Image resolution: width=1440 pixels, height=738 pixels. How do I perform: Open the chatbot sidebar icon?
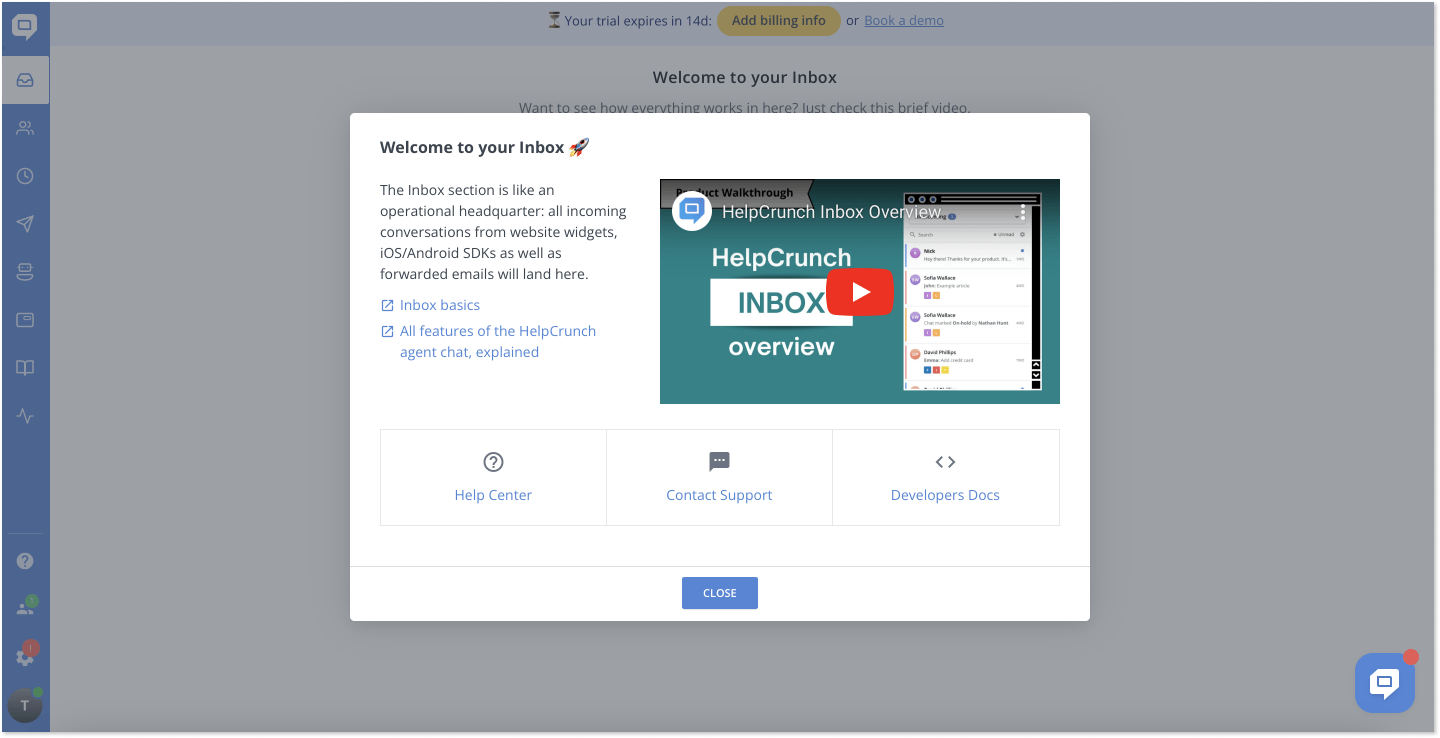[25, 272]
